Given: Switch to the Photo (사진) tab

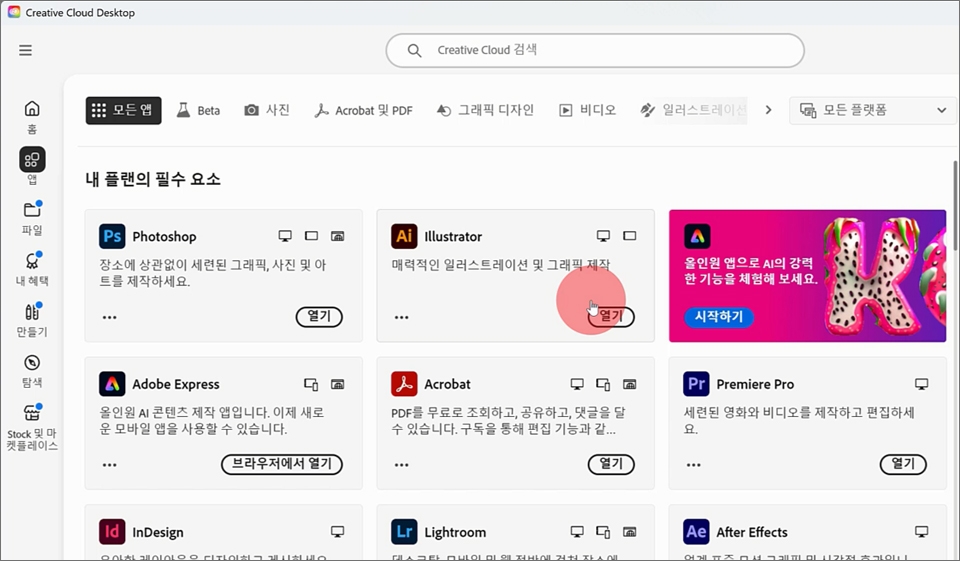Looking at the screenshot, I should coord(267,110).
